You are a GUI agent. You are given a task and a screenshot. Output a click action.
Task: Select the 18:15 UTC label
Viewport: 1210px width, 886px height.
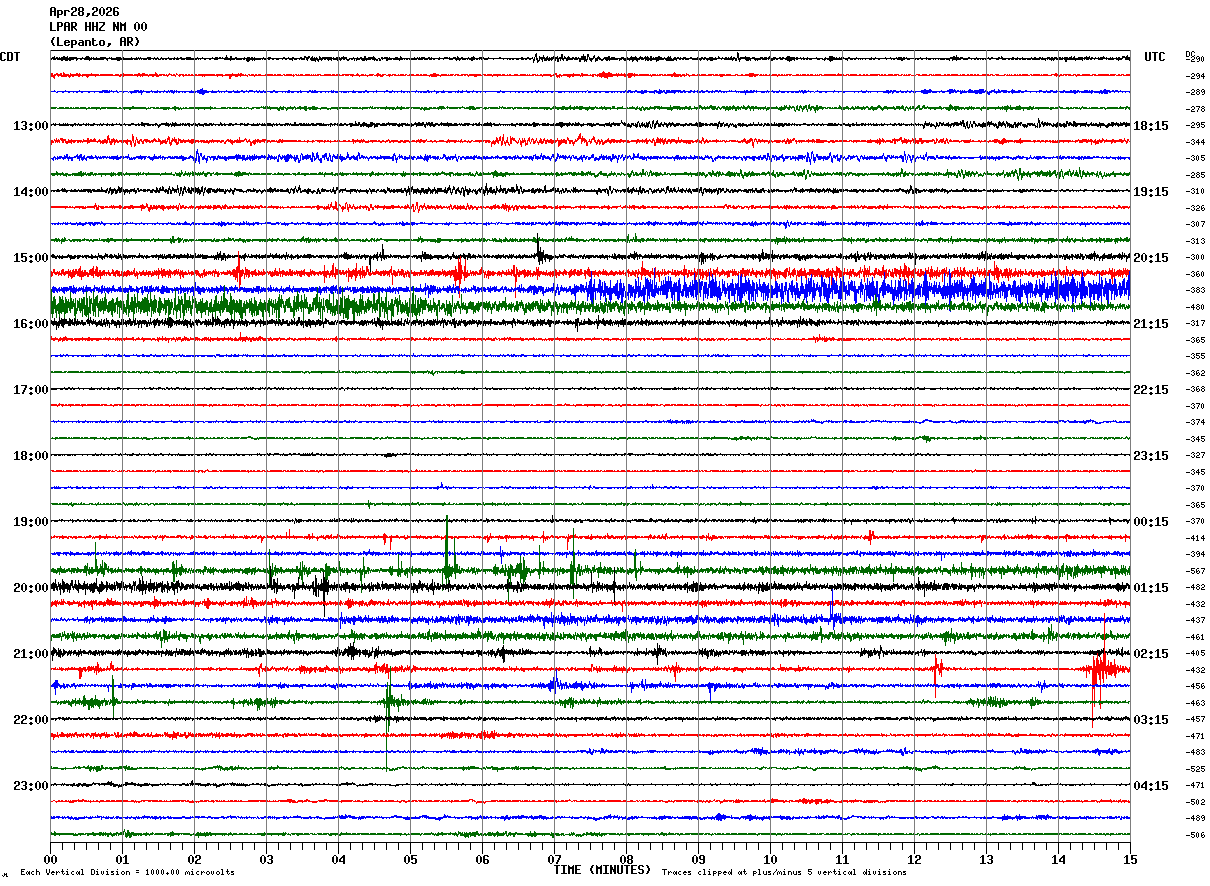tap(1151, 126)
